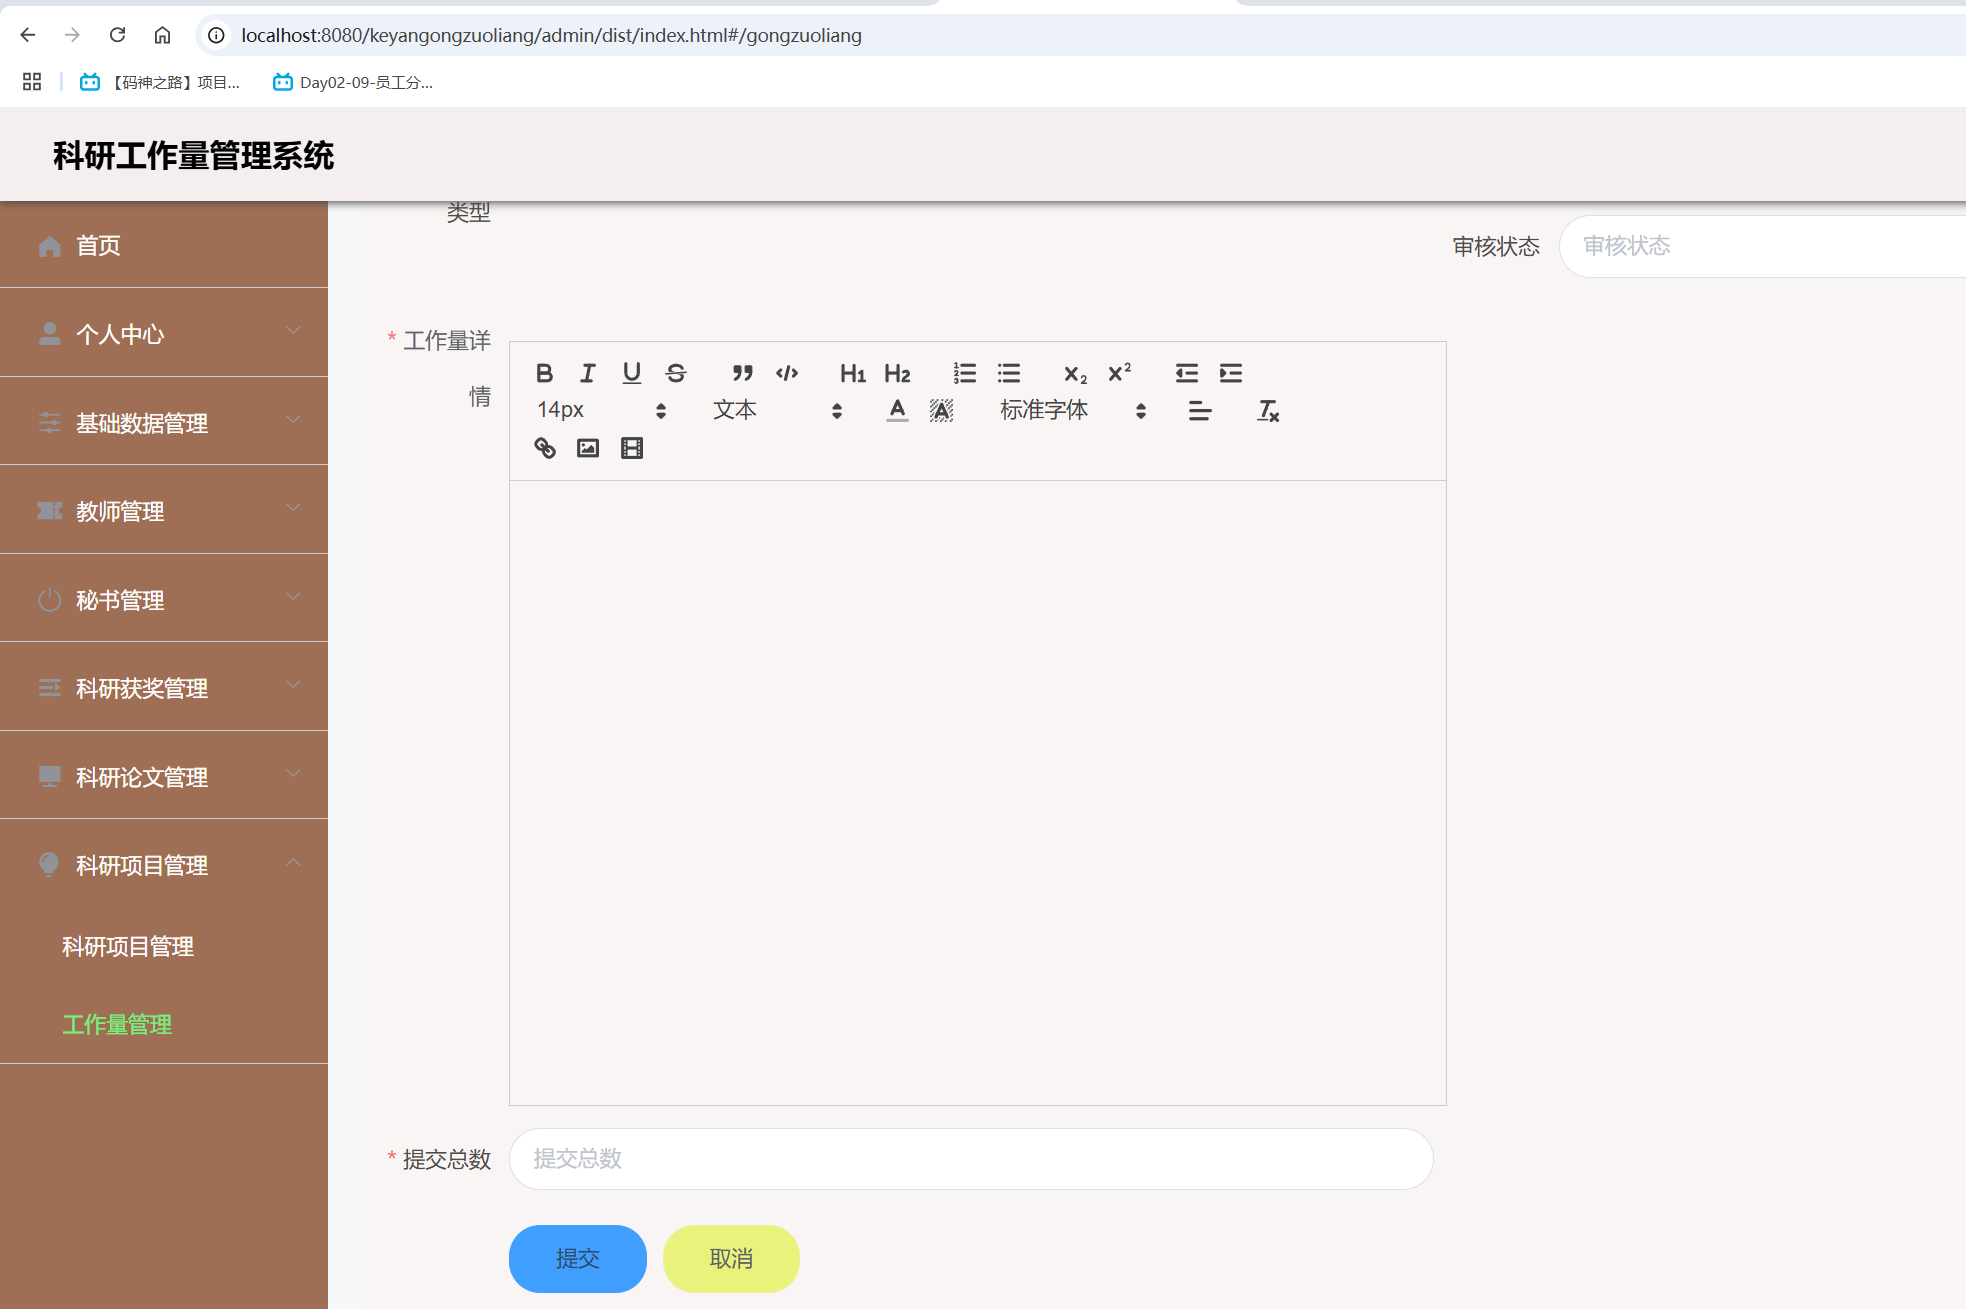Click the browser address bar URL
Image resolution: width=1966 pixels, height=1309 pixels.
551,35
